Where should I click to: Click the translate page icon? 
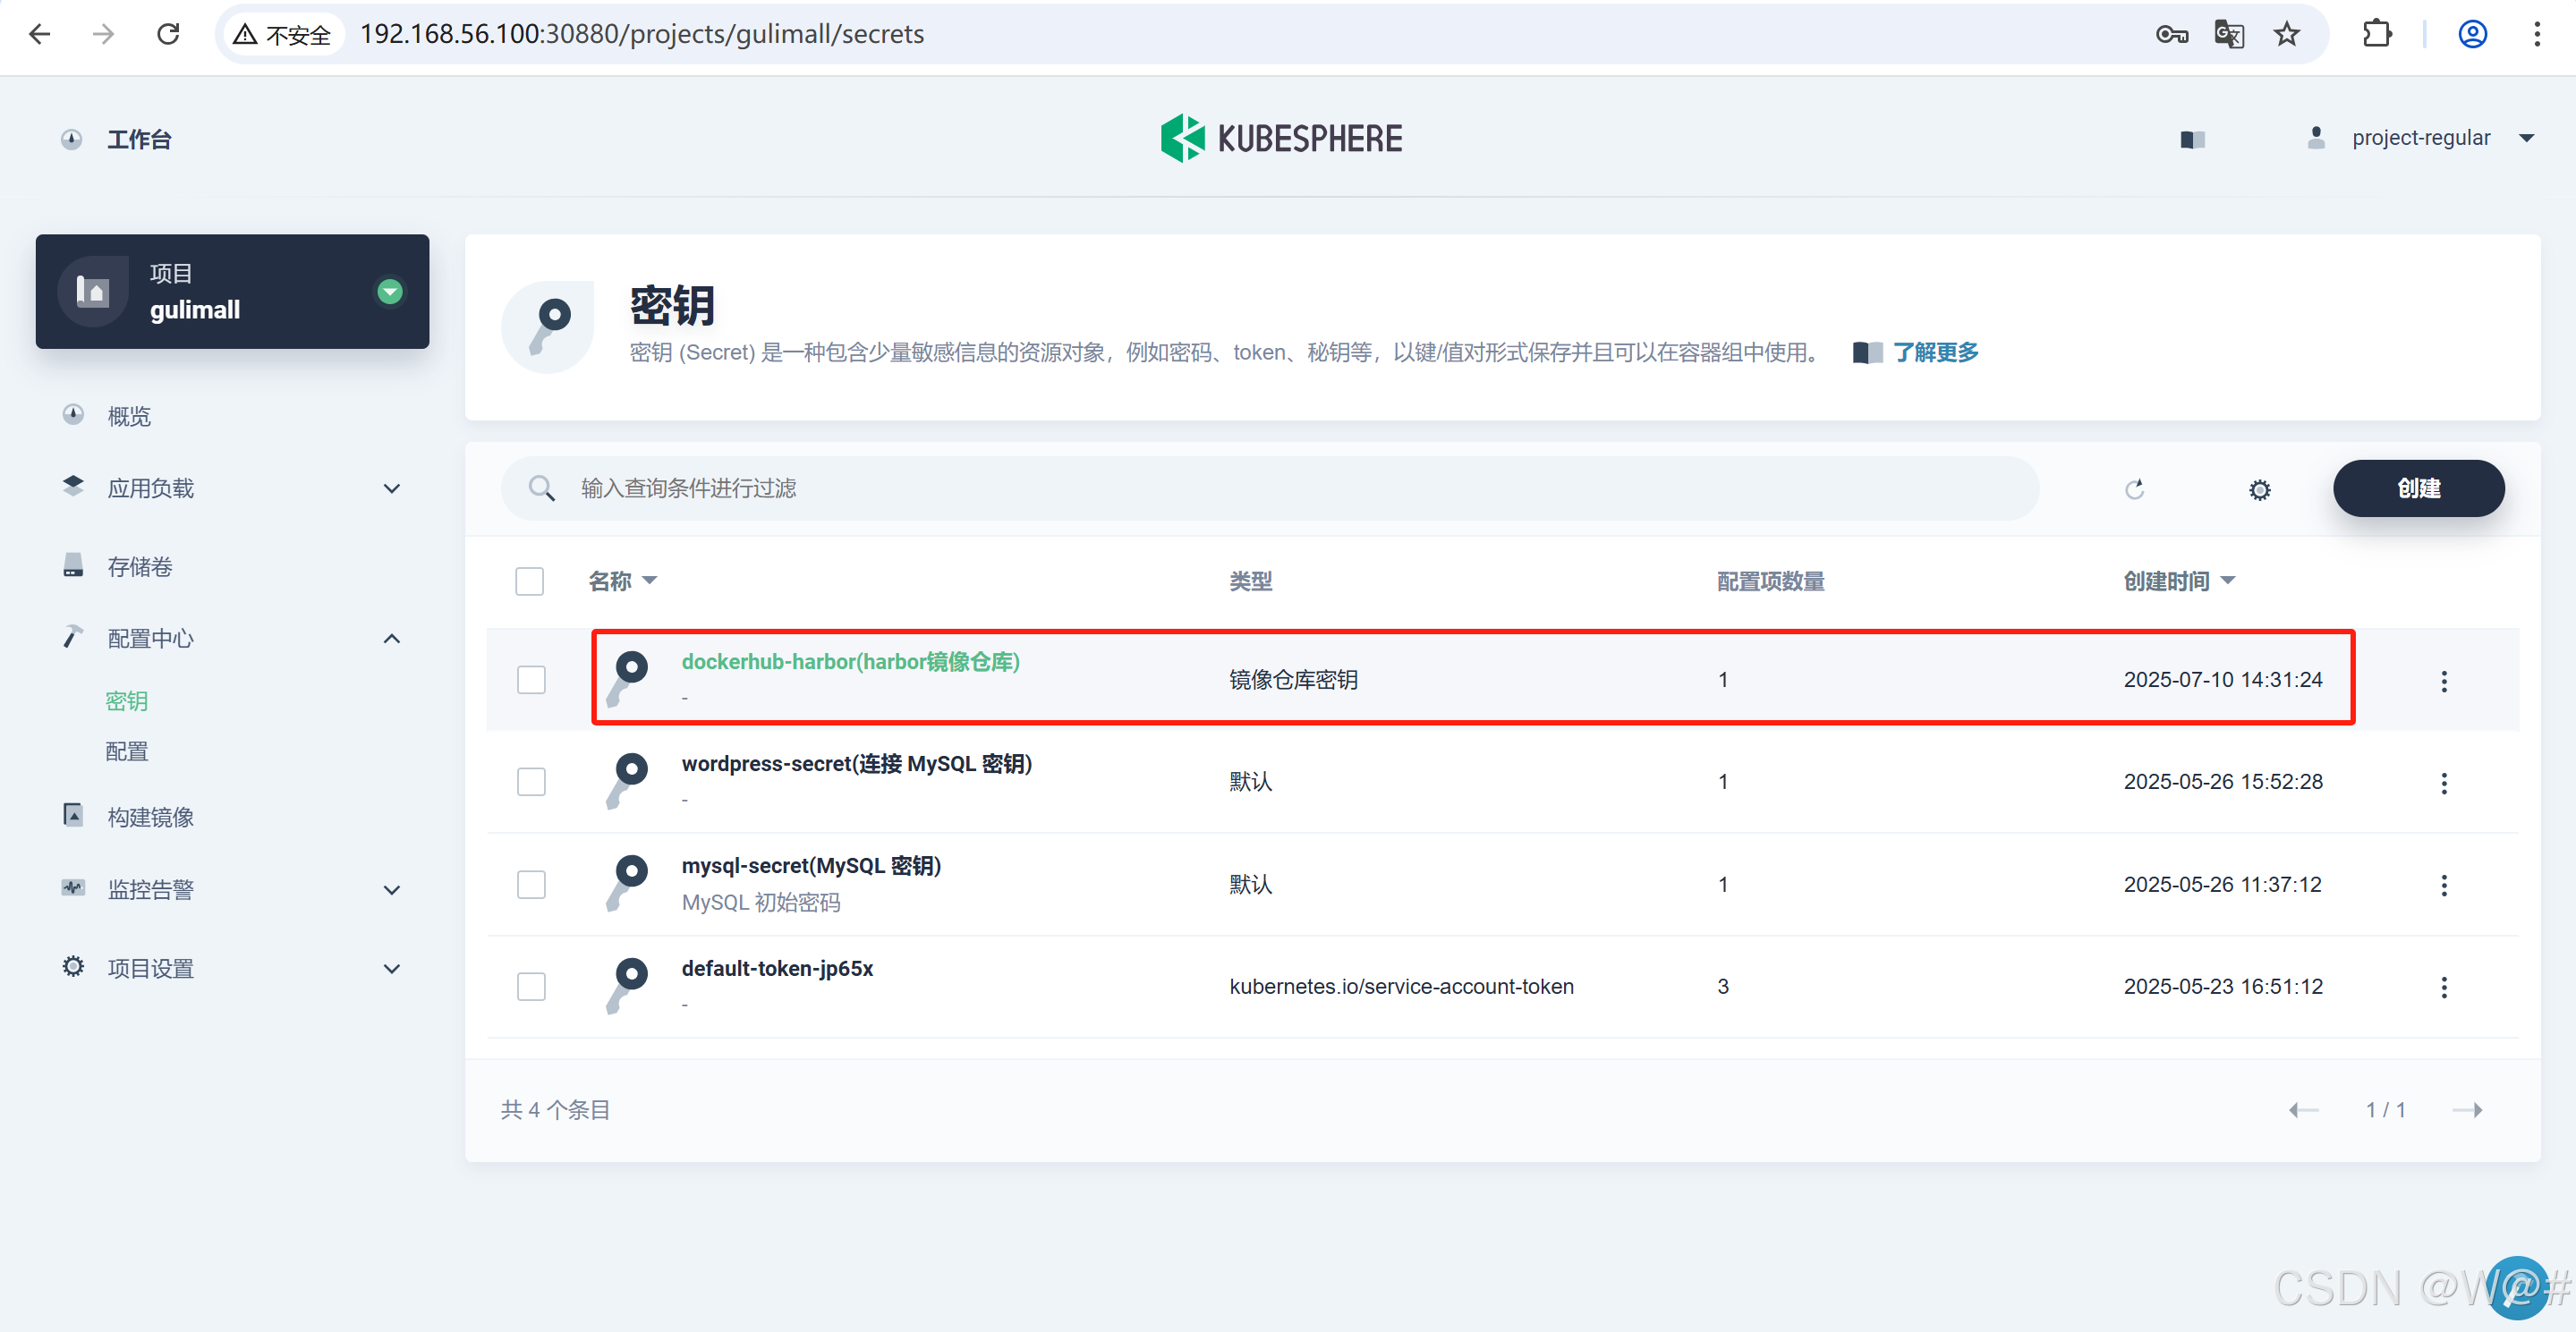2229,35
